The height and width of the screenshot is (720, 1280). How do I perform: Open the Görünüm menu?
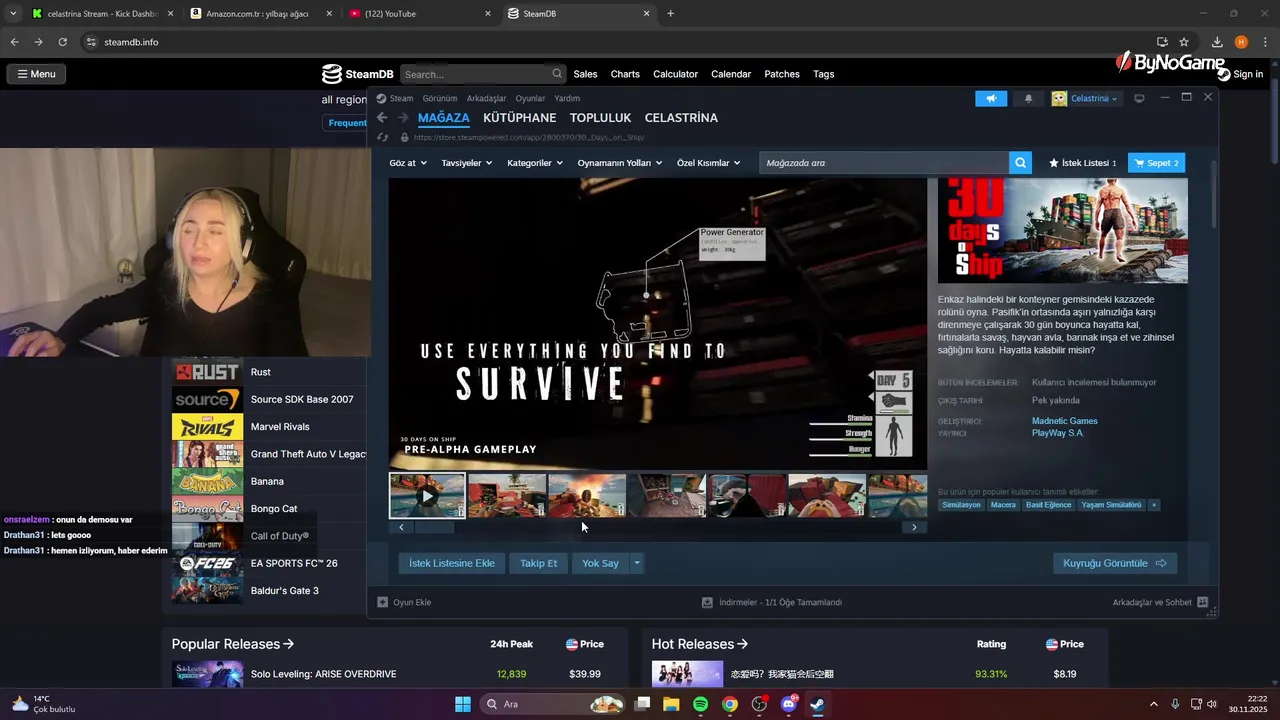(440, 98)
